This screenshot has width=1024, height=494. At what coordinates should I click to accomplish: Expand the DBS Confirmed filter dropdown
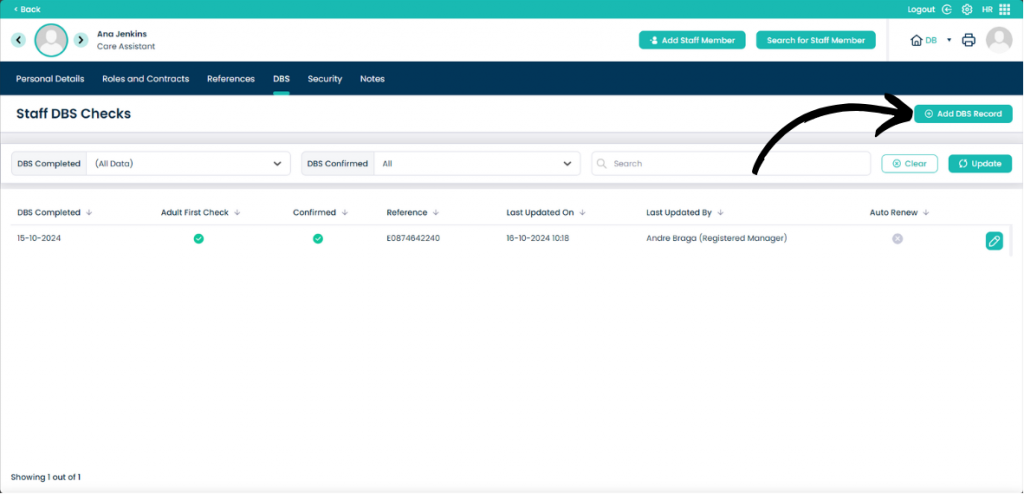(477, 163)
